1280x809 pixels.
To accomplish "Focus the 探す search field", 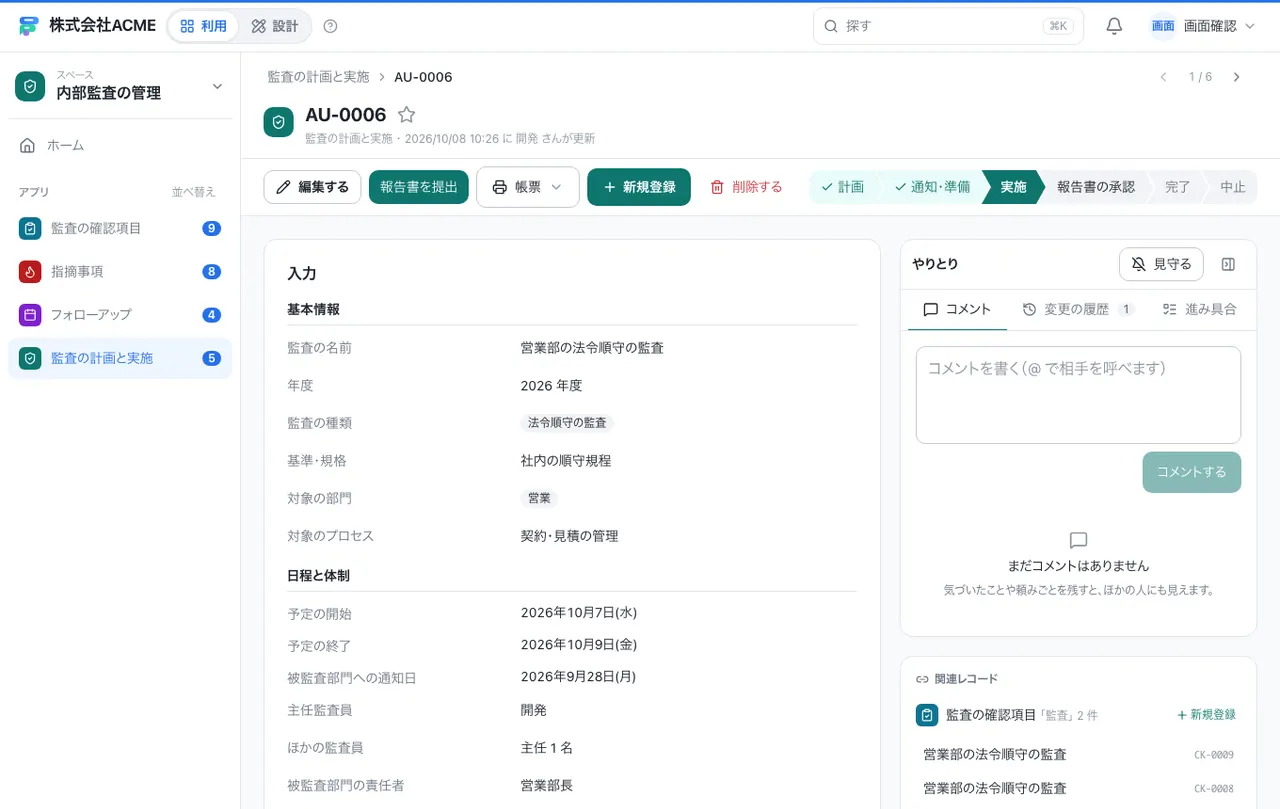I will coord(948,26).
